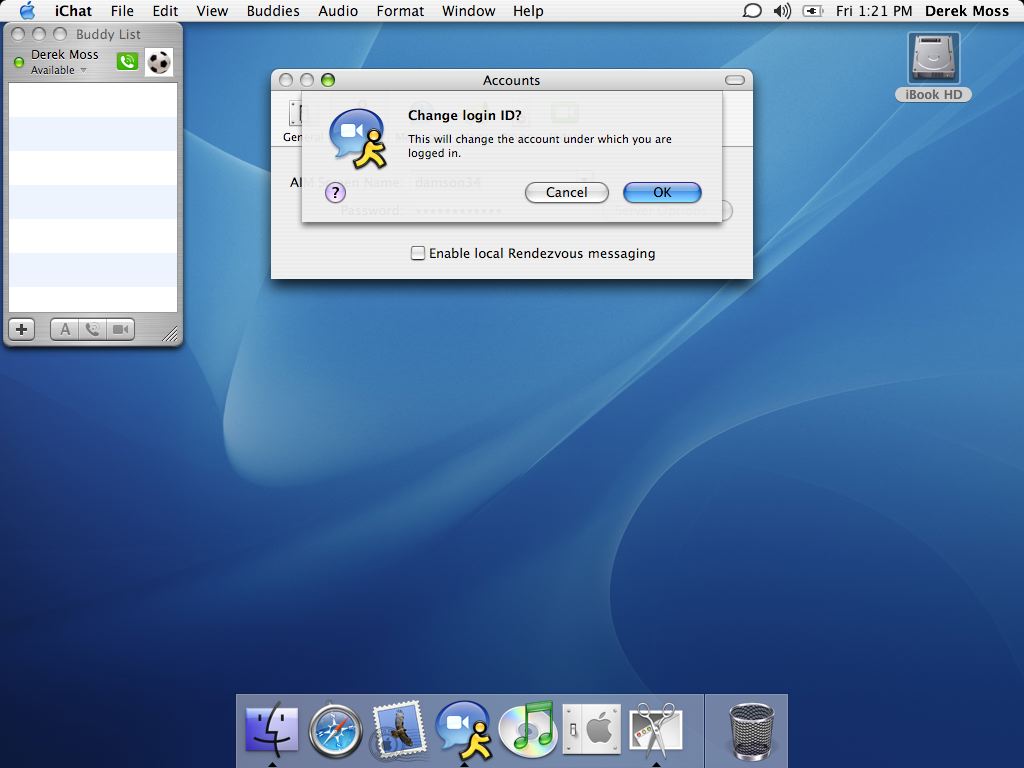1024x768 pixels.
Task: Open the Derek Moss user menu
Action: (x=967, y=11)
